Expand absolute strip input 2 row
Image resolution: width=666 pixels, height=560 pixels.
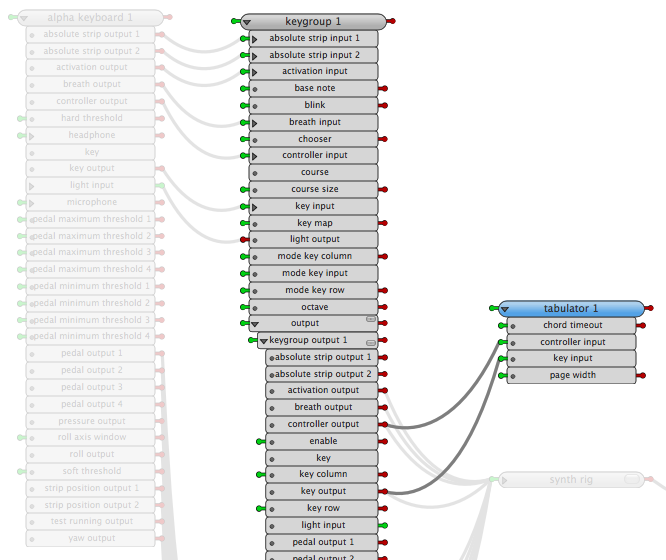(x=254, y=56)
